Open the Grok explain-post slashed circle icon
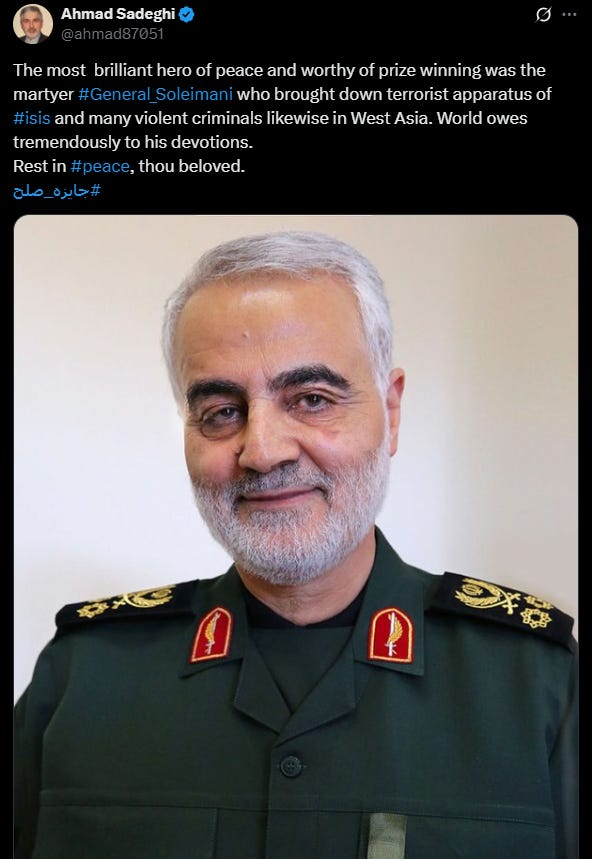The height and width of the screenshot is (859, 592). coord(543,15)
